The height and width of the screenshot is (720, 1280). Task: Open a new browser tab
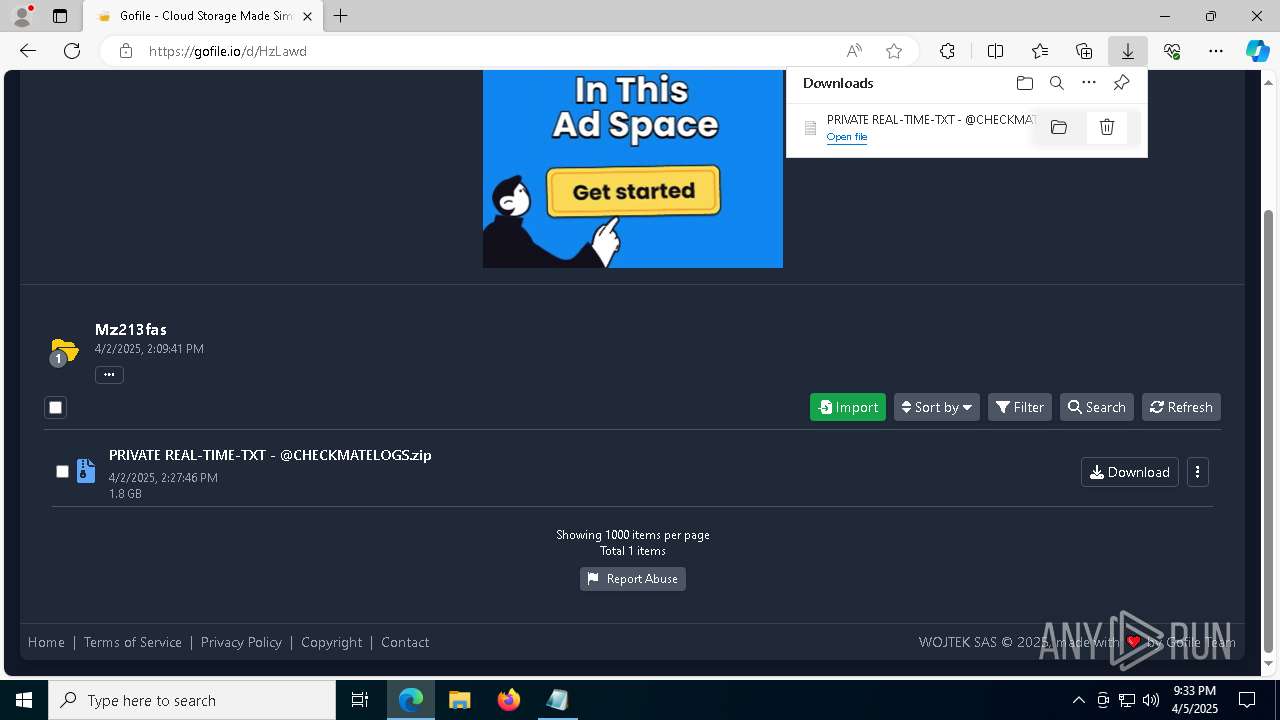pyautogui.click(x=341, y=16)
